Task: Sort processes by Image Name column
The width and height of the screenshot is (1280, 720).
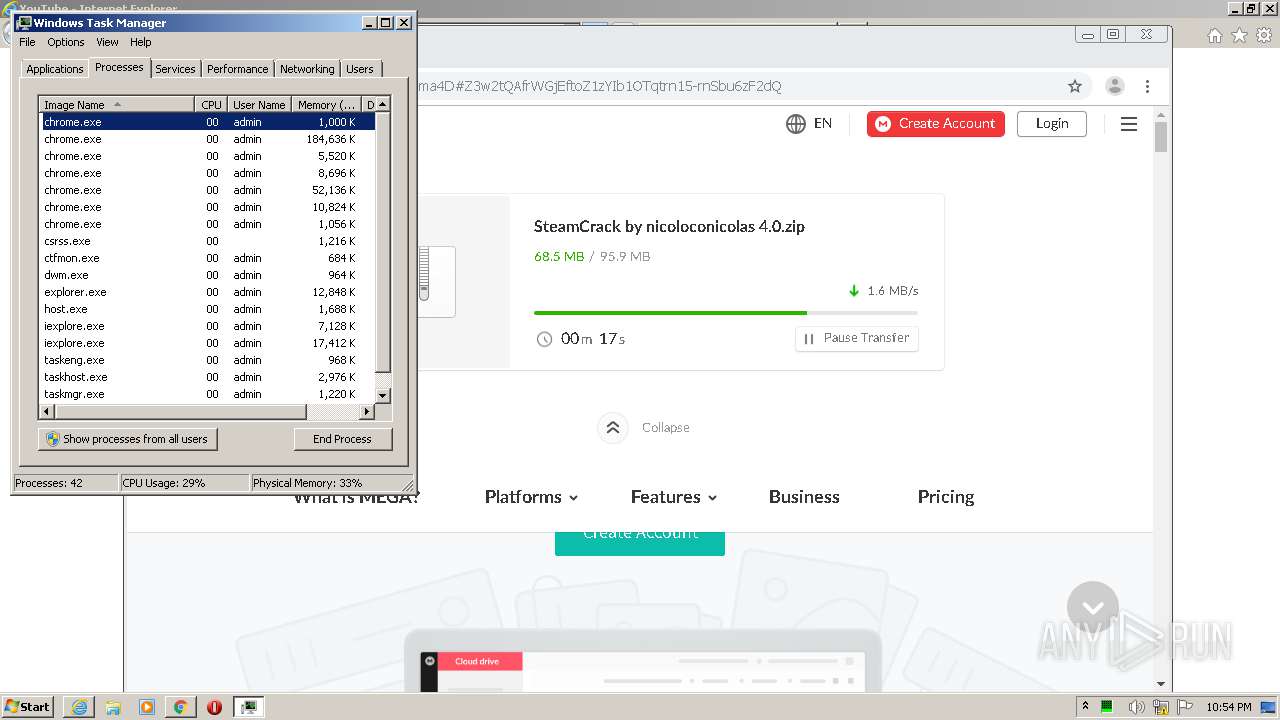Action: (117, 105)
